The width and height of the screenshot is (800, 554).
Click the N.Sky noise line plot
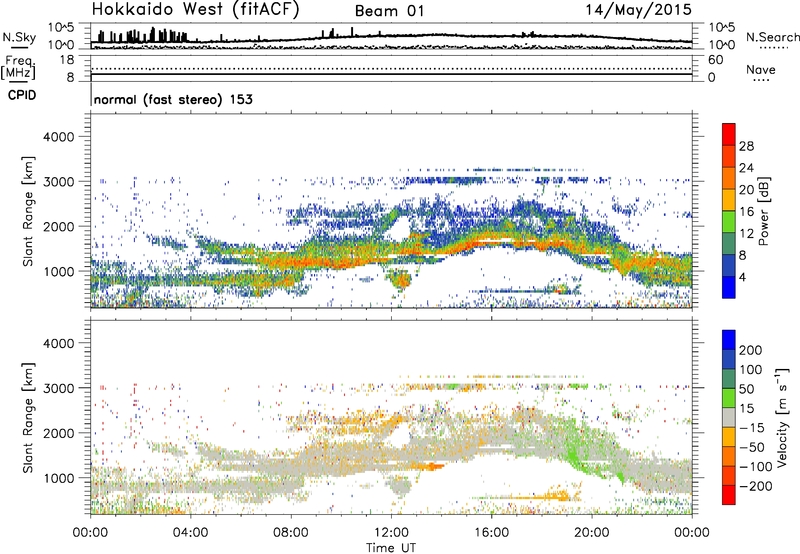[x=391, y=36]
